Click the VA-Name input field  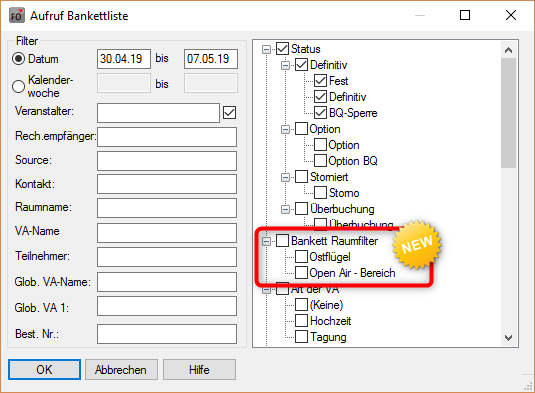coord(167,233)
